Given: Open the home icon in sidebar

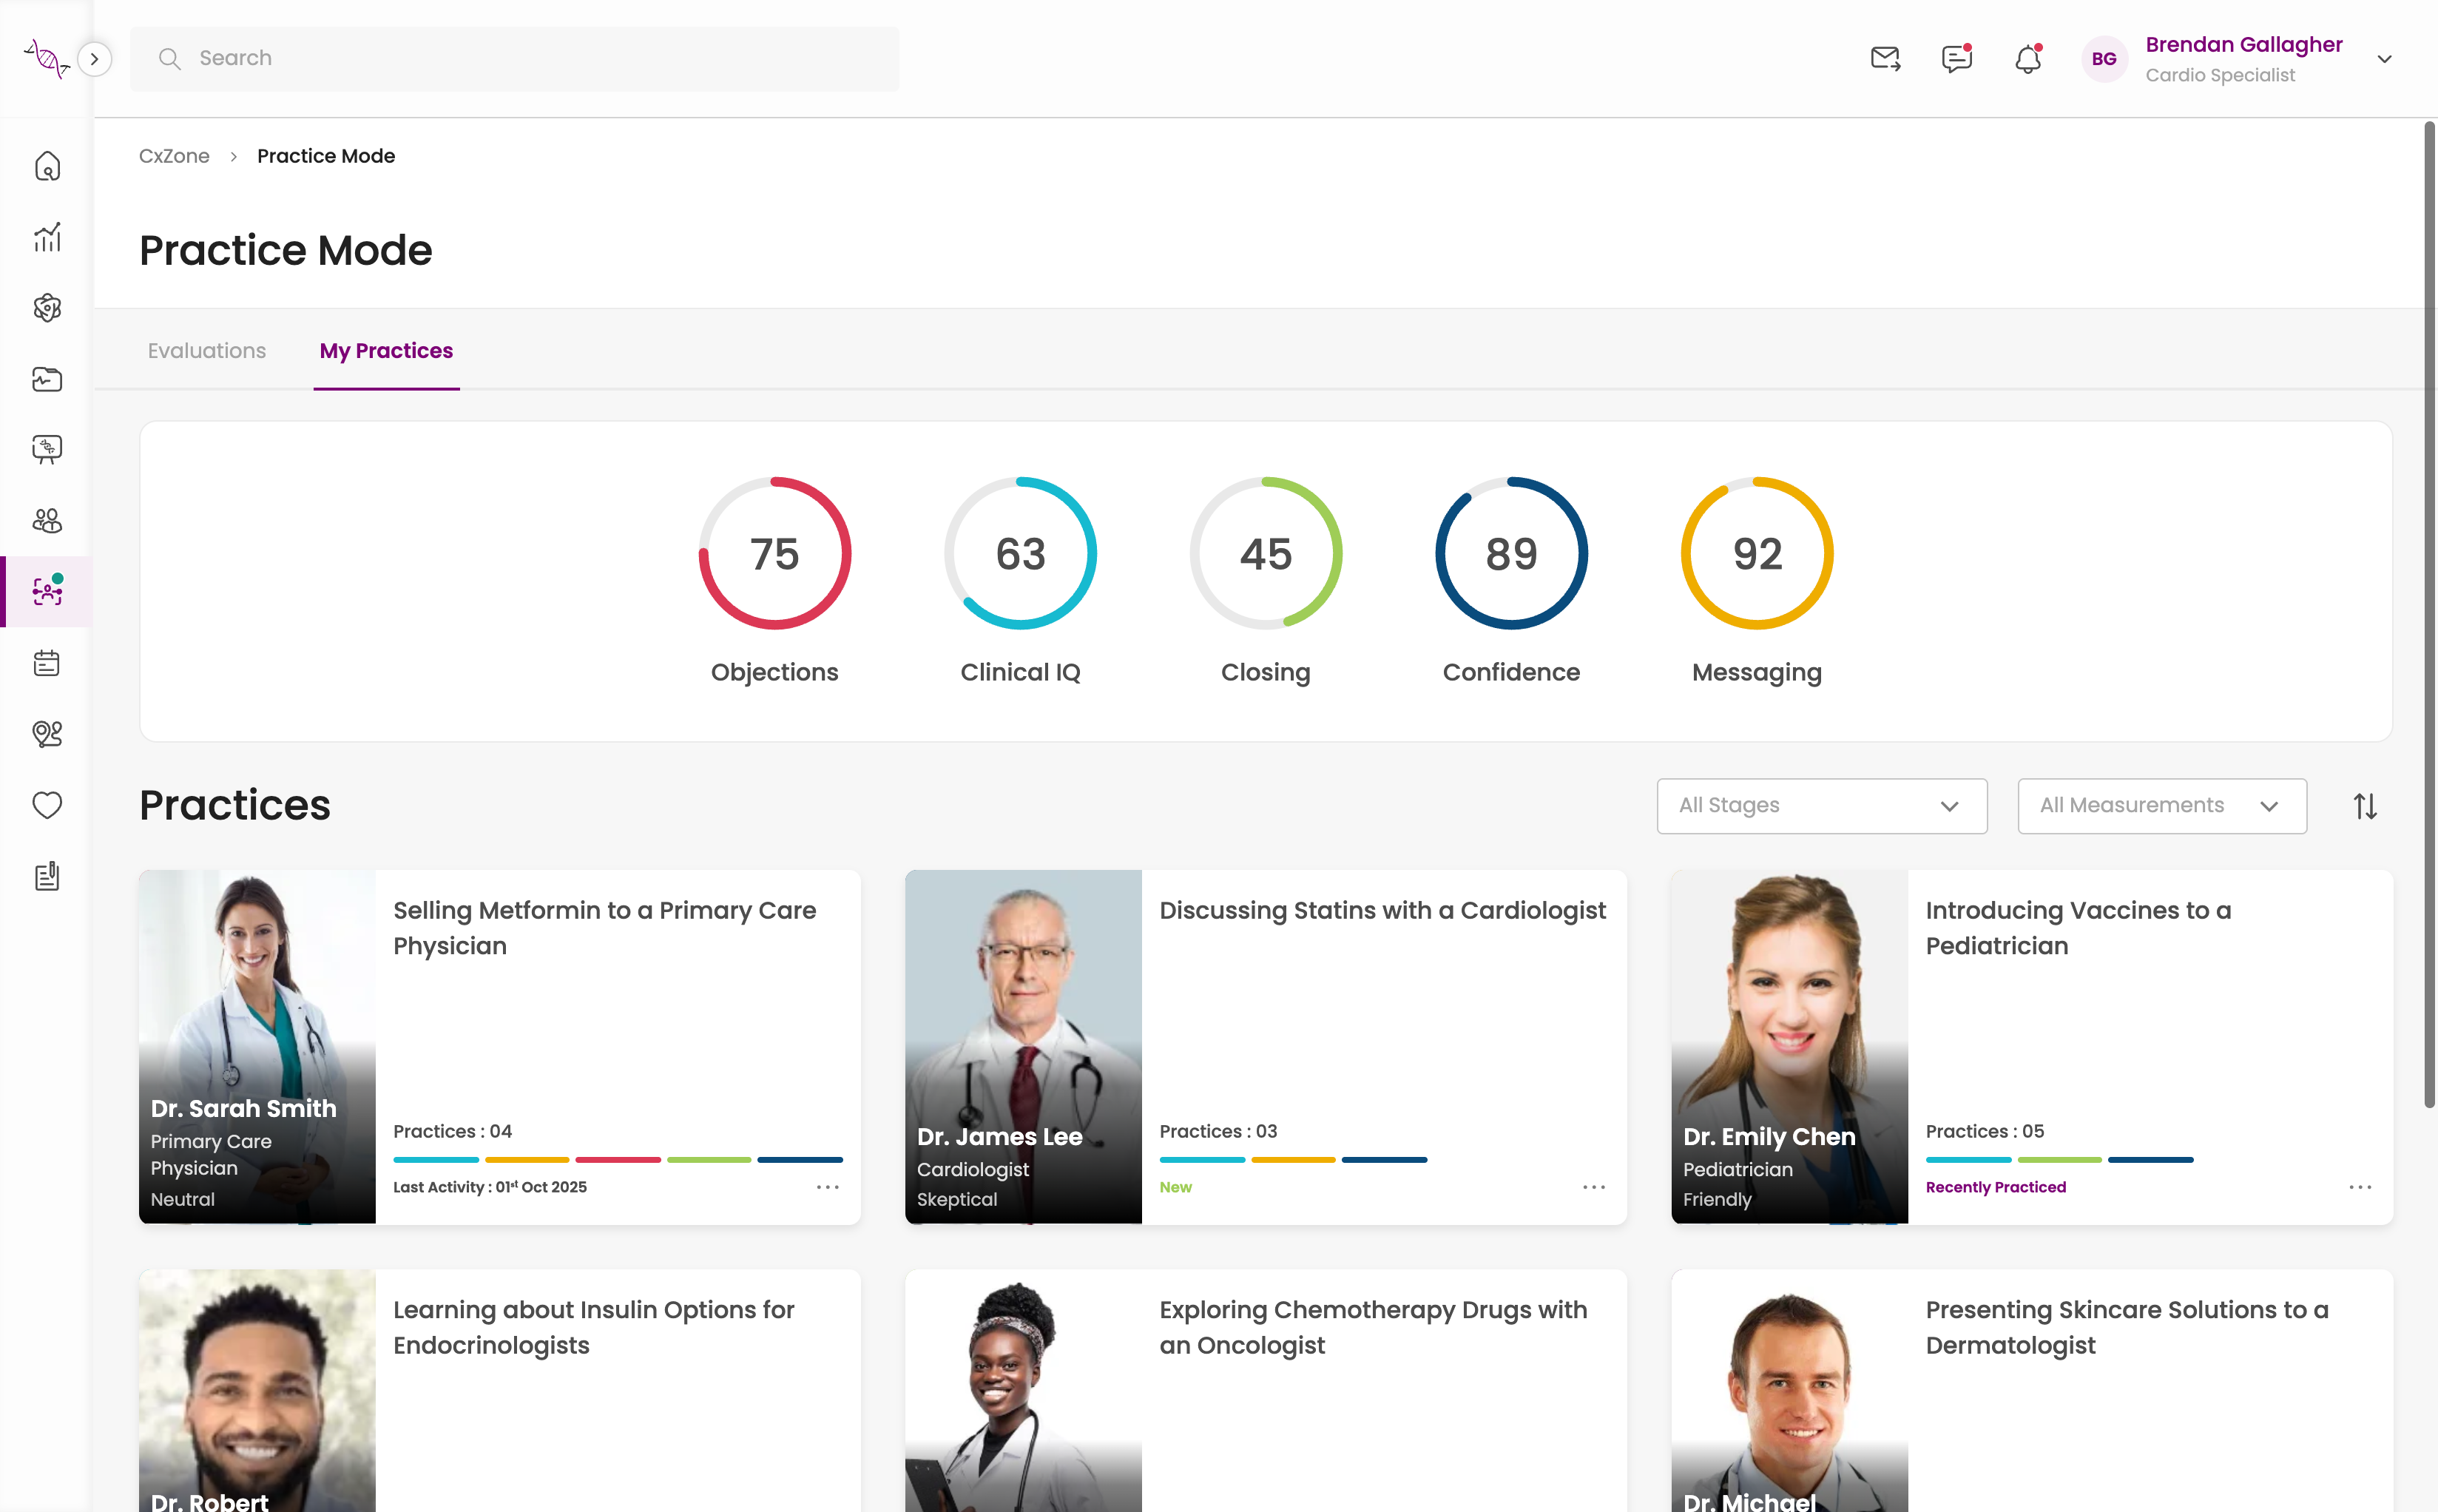Looking at the screenshot, I should click(x=47, y=166).
